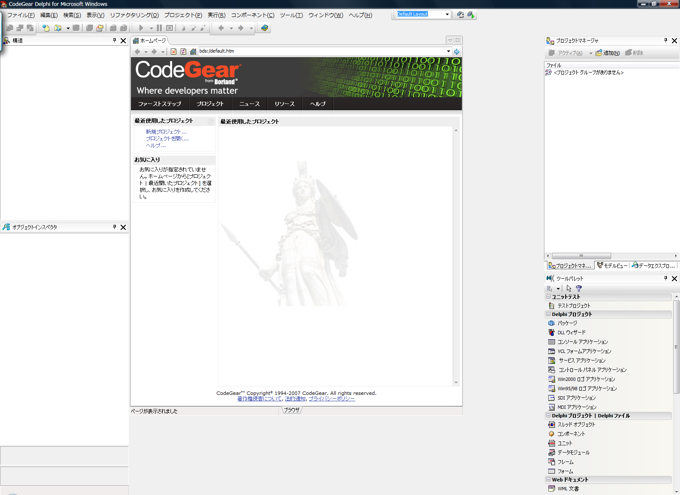The width and height of the screenshot is (680, 495).
Task: Click the プロジェクトを開く... link
Action: point(167,138)
